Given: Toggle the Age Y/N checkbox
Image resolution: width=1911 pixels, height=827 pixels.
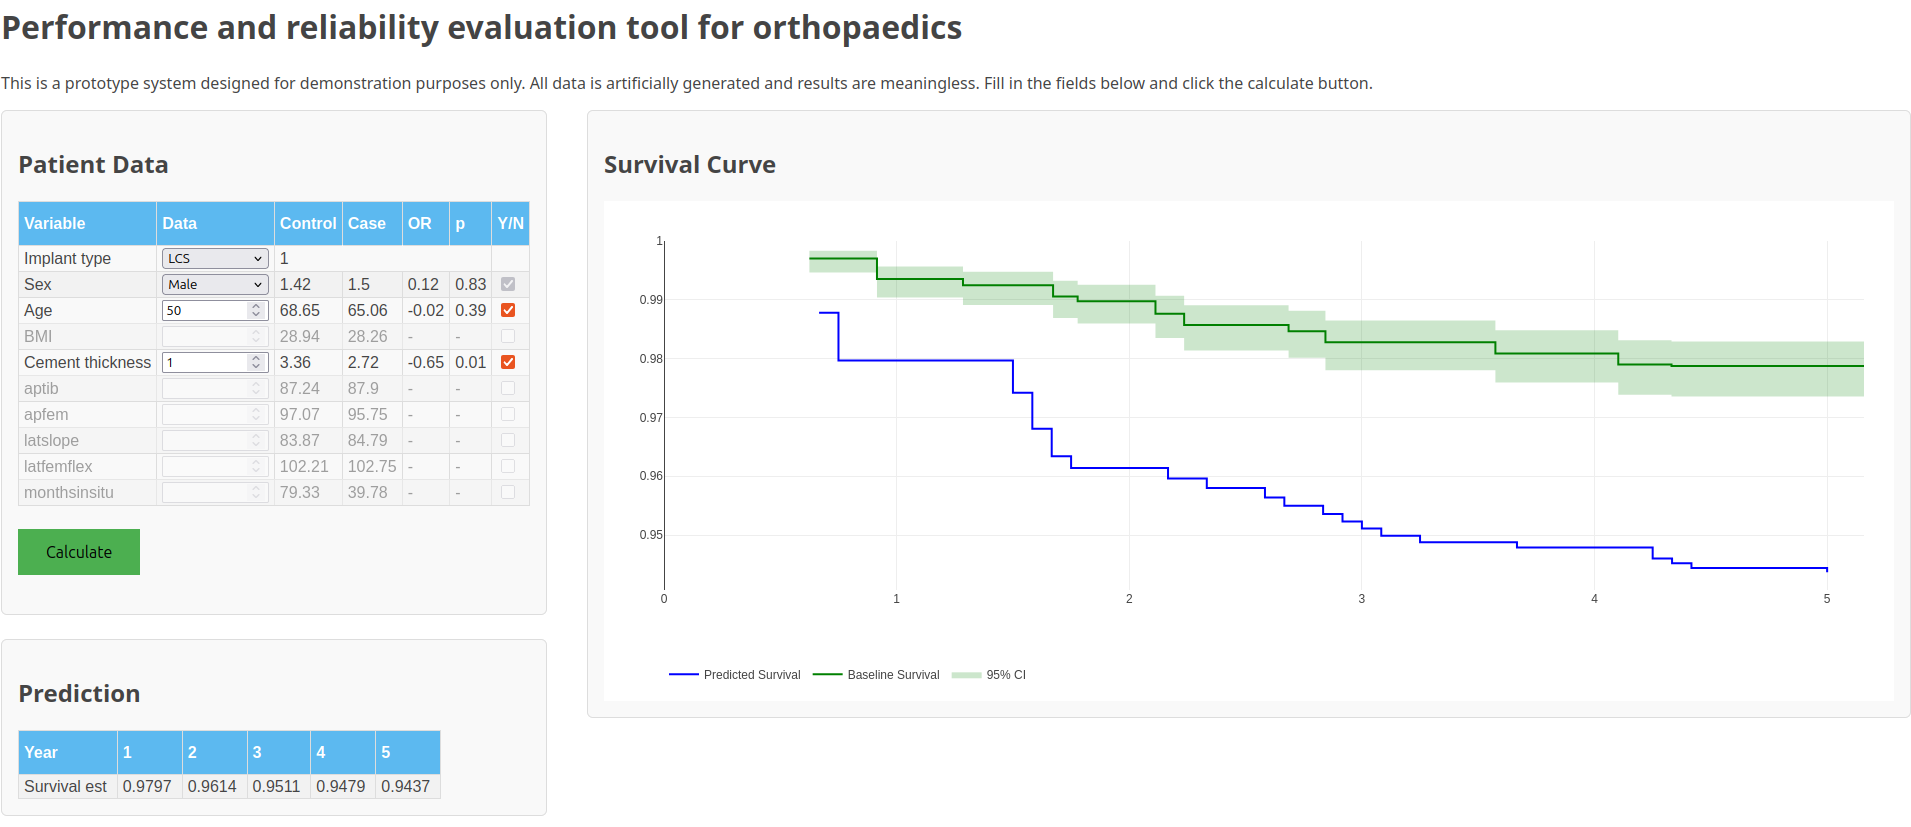Looking at the screenshot, I should 508,310.
